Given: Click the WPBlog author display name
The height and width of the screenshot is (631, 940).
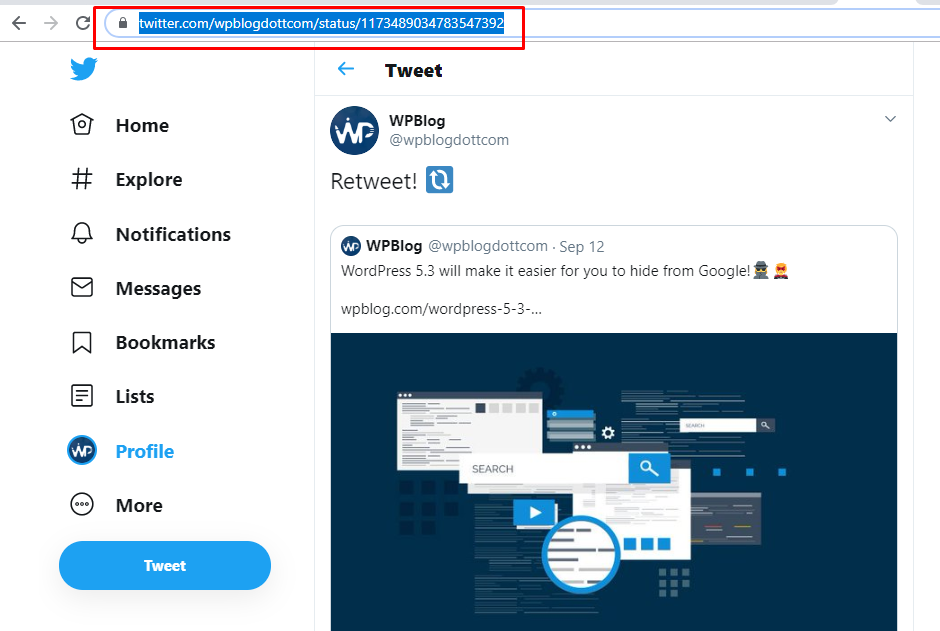Looking at the screenshot, I should (x=417, y=120).
